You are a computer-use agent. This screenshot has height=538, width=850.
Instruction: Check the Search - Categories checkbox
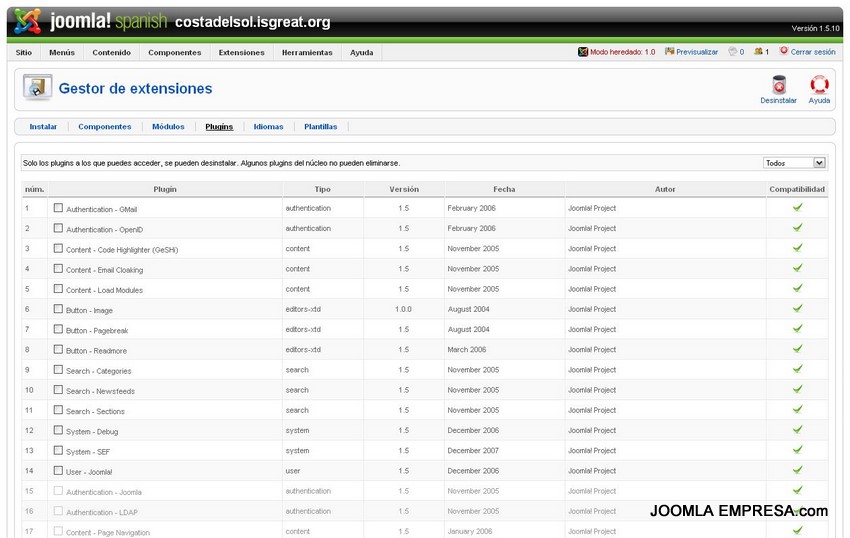pos(59,369)
